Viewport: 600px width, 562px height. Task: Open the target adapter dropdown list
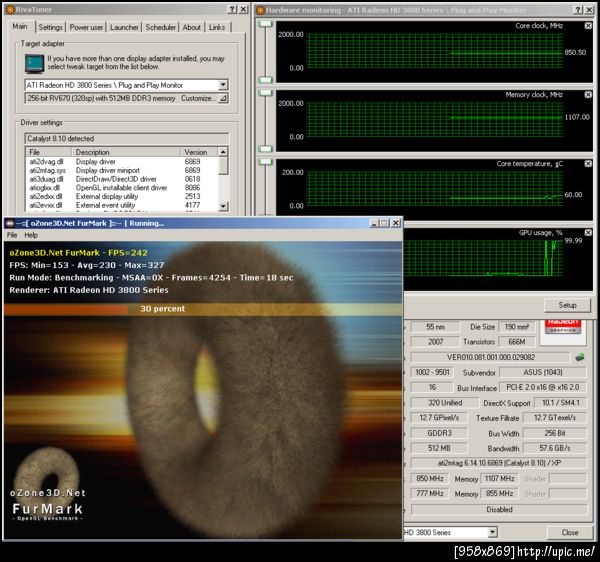click(x=222, y=85)
